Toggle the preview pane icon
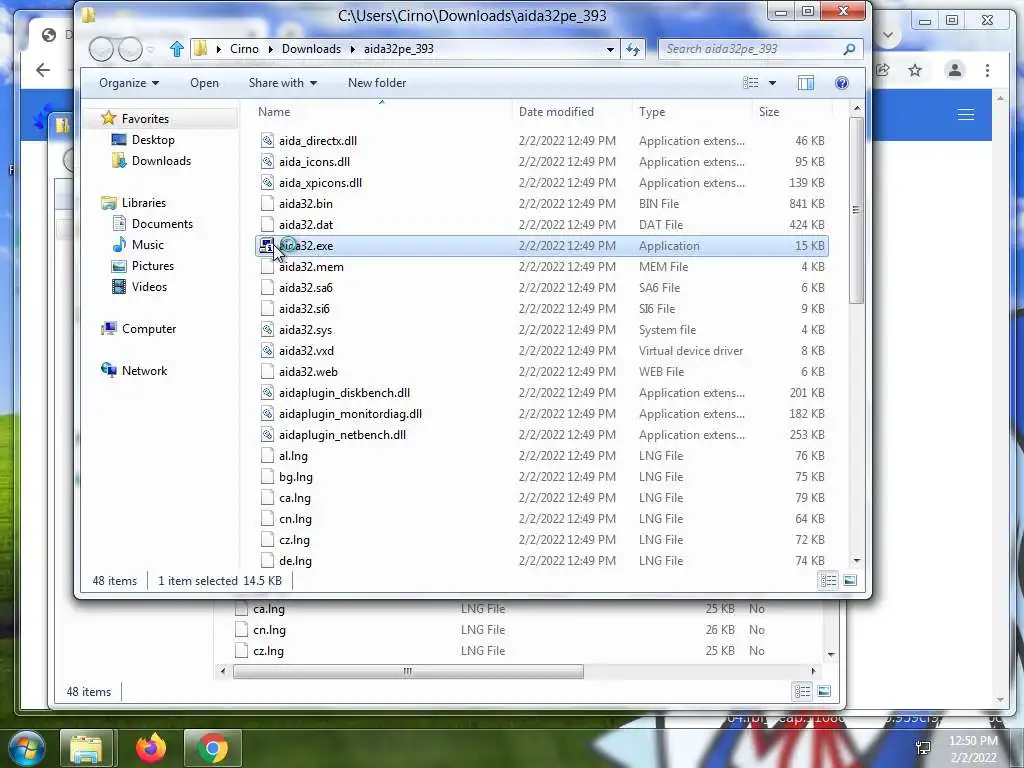 (806, 83)
